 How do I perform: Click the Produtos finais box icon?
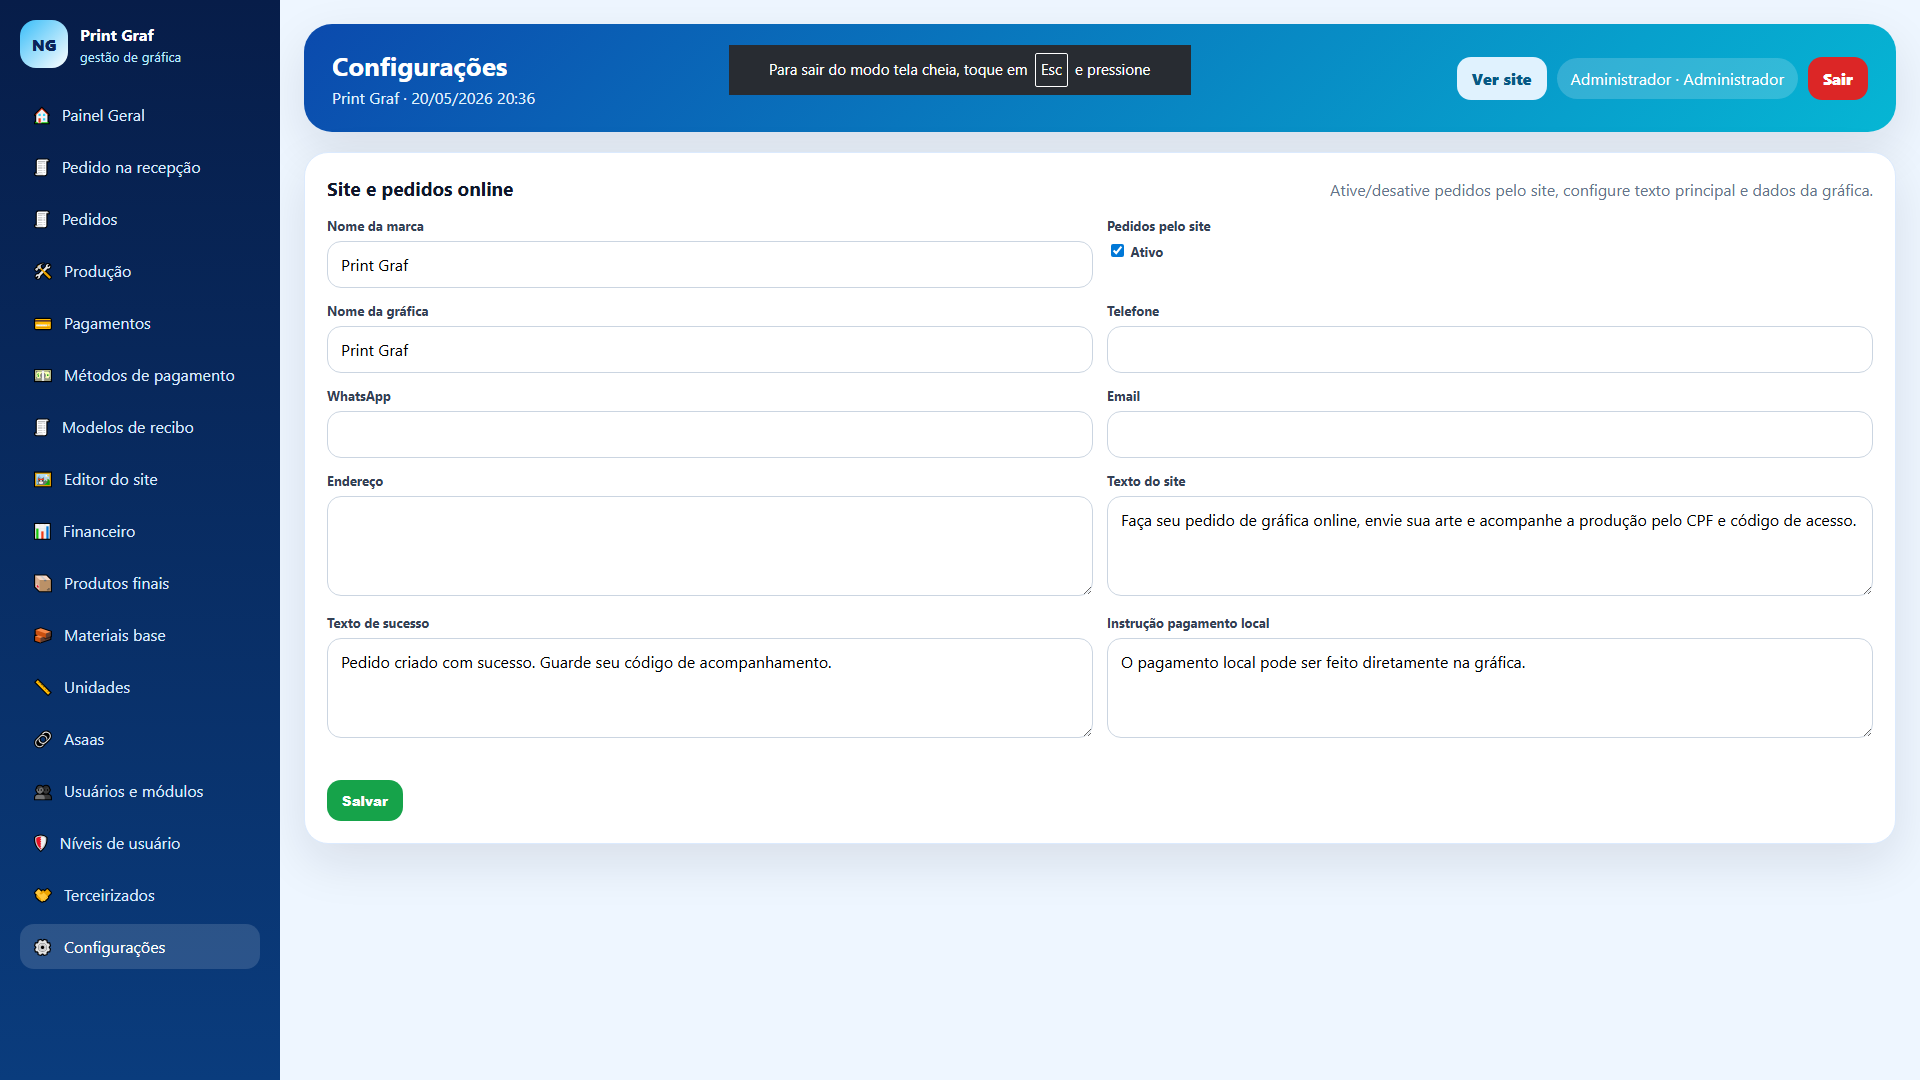coord(43,584)
